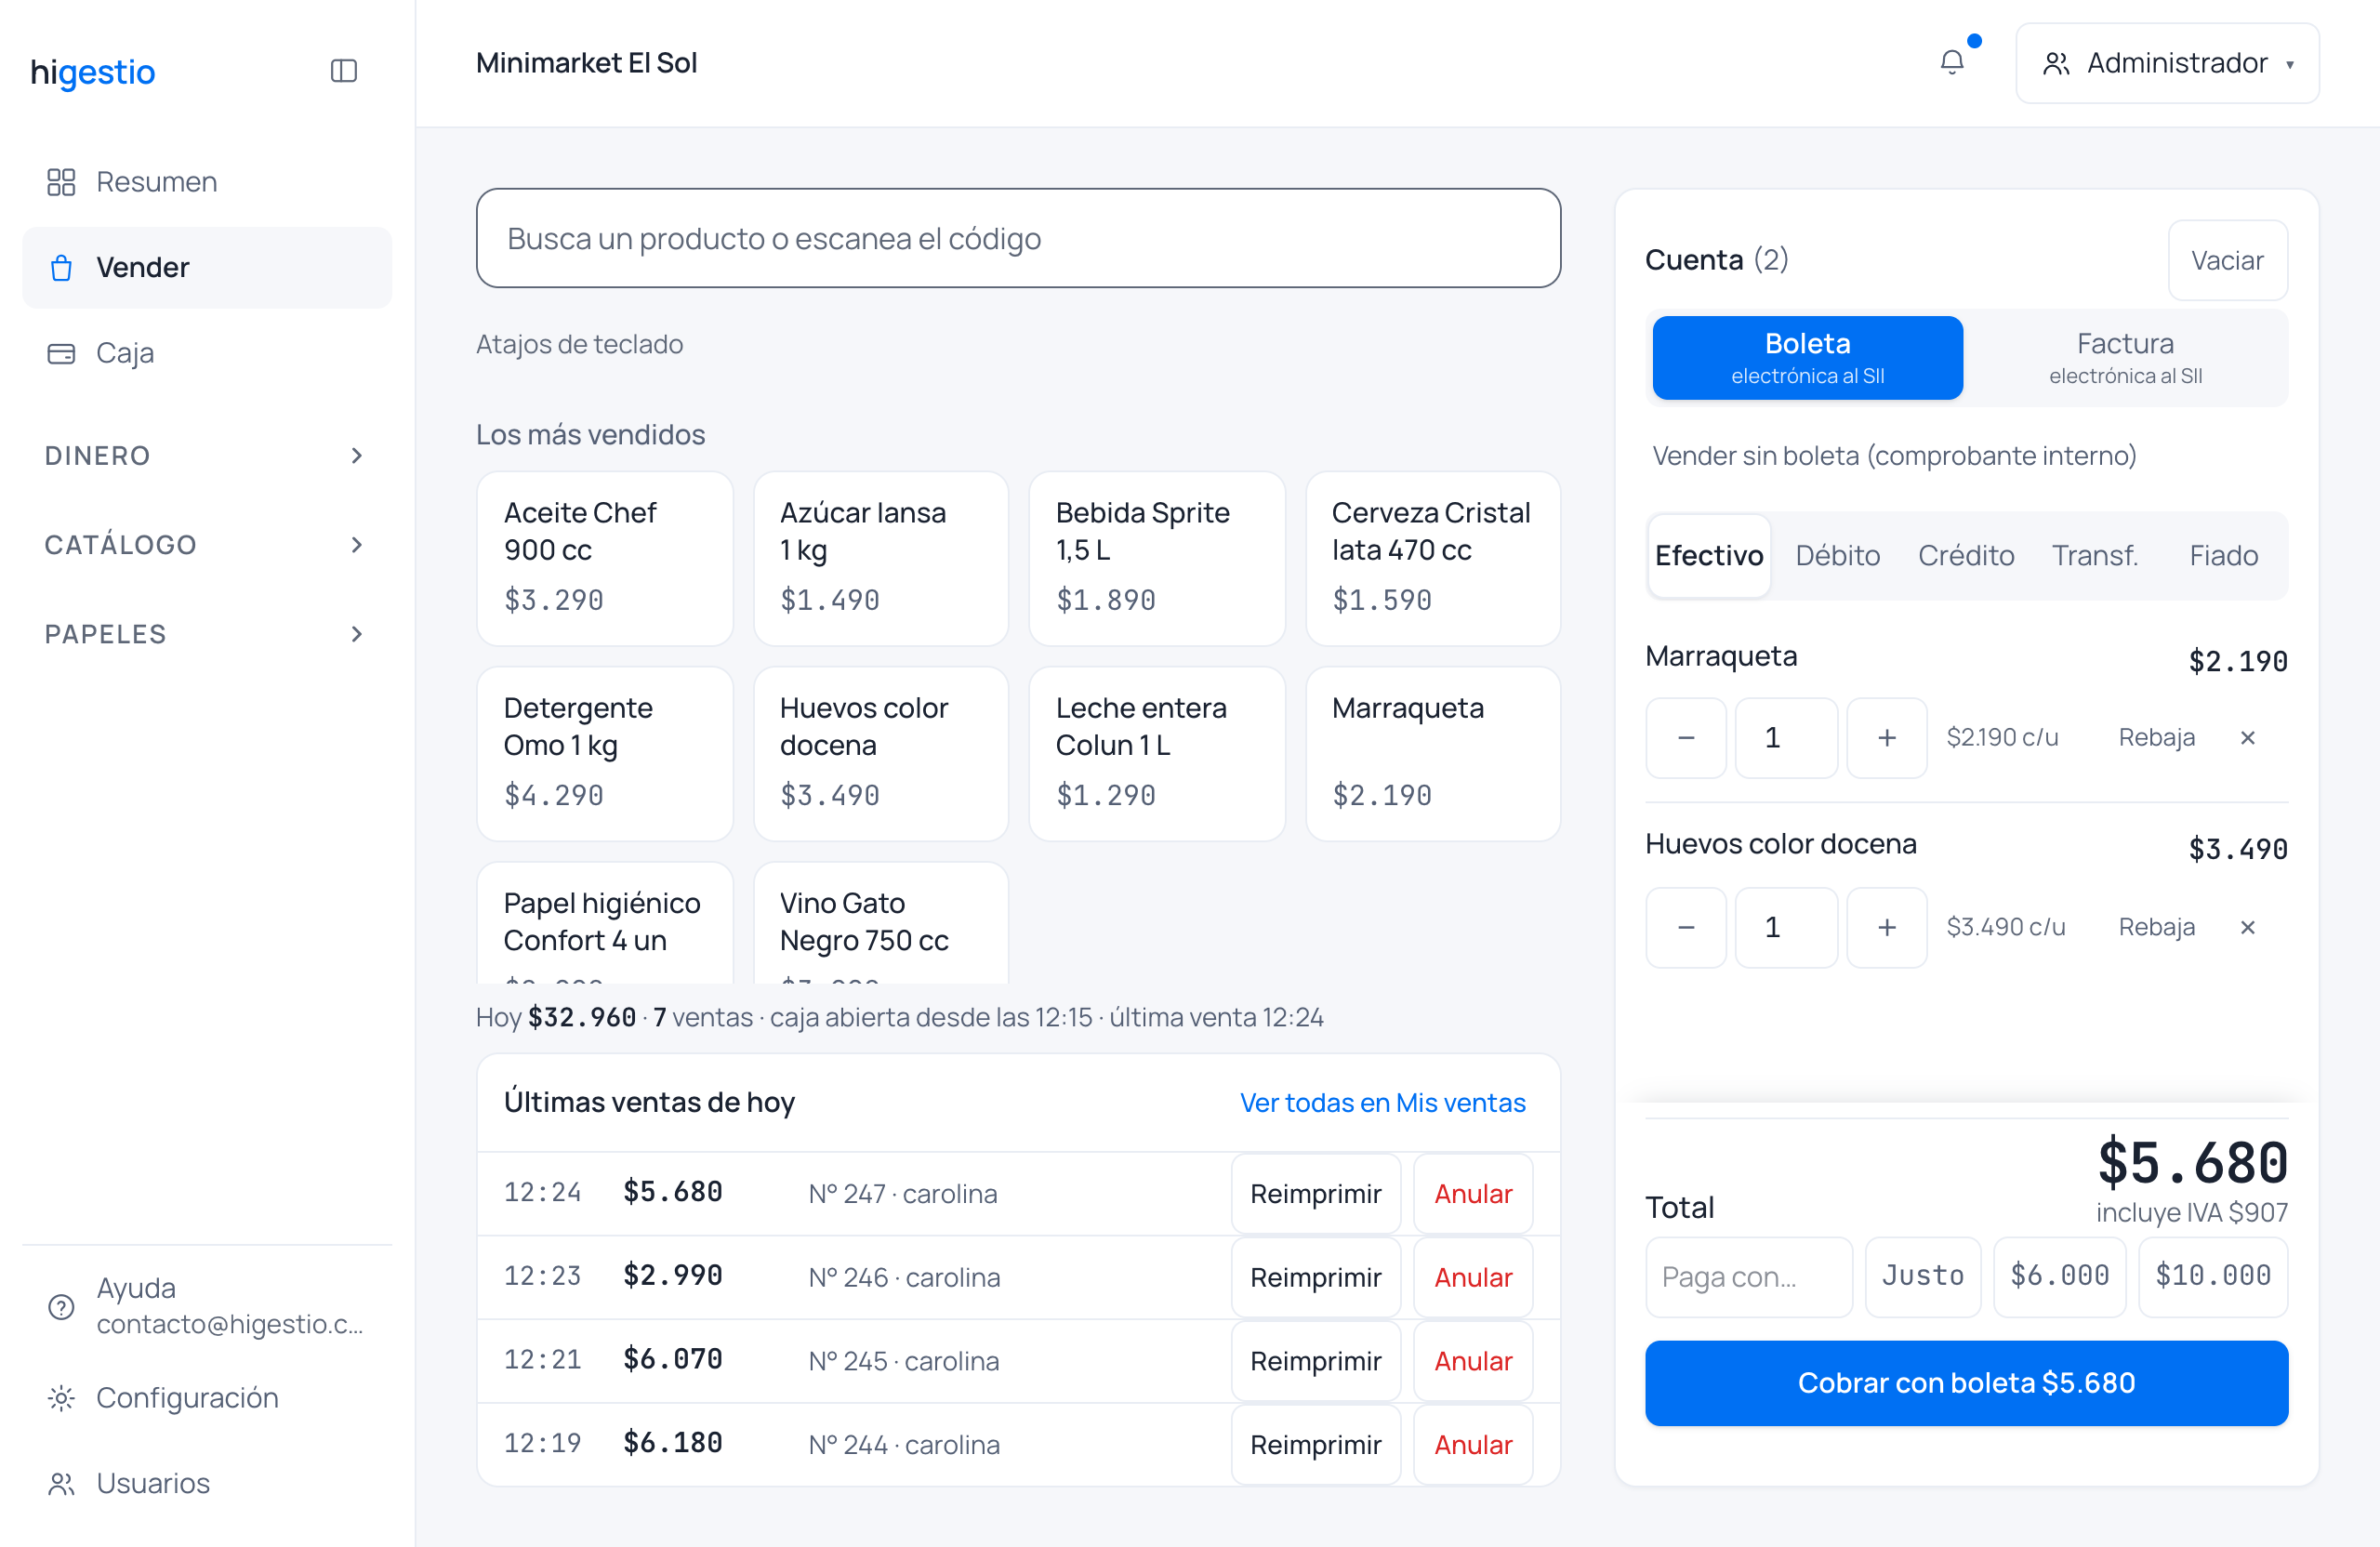
Task: Remove Marraqueta from the cuenta
Action: [2247, 738]
